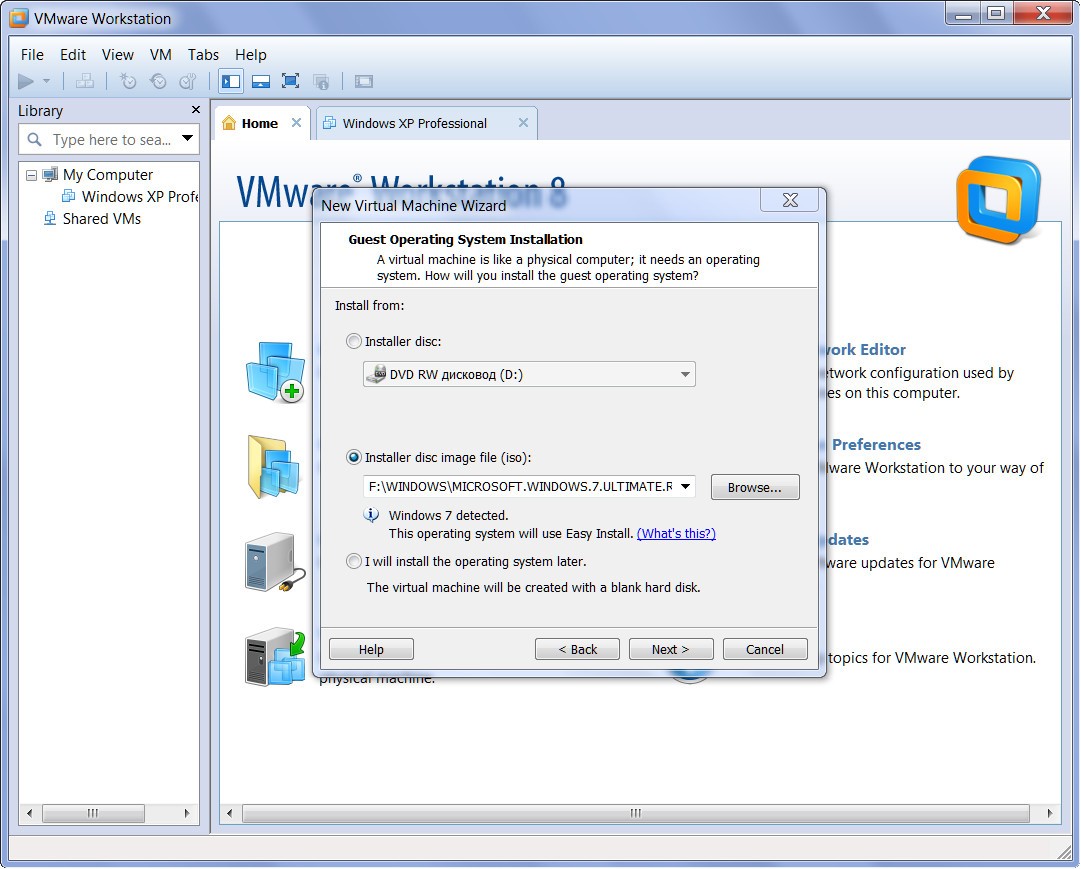This screenshot has height=869, width=1081.
Task: Click the Library panel horizontal scrollbar thumb
Action: [93, 813]
